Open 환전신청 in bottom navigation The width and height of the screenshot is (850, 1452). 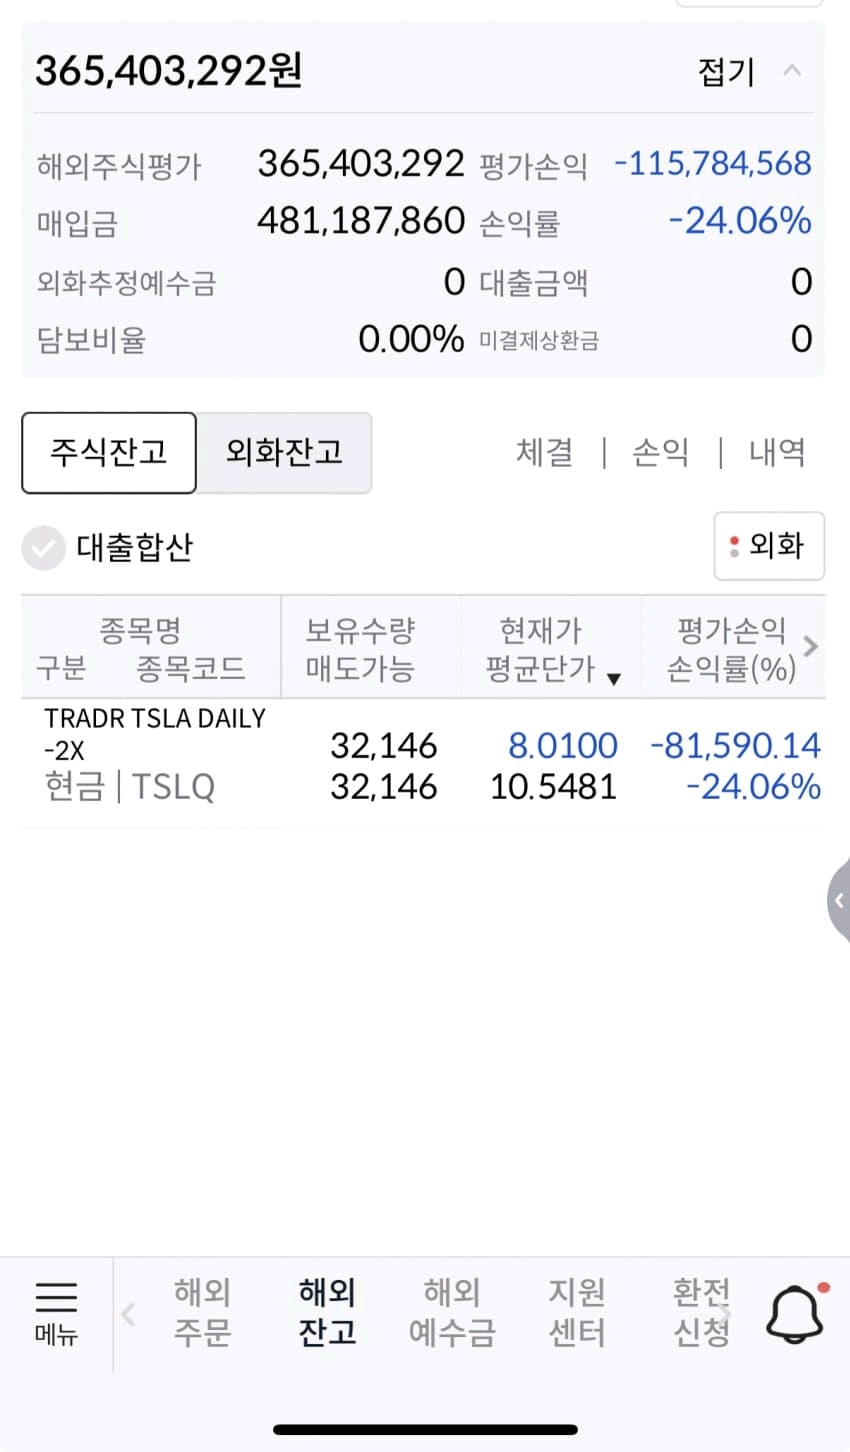(x=700, y=1312)
